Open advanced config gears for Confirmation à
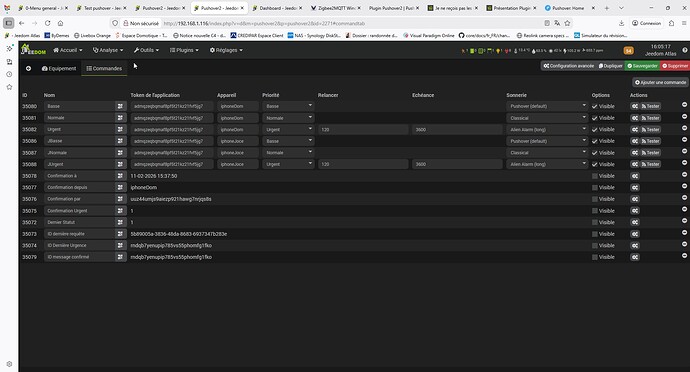This screenshot has width=690, height=372. click(x=635, y=176)
